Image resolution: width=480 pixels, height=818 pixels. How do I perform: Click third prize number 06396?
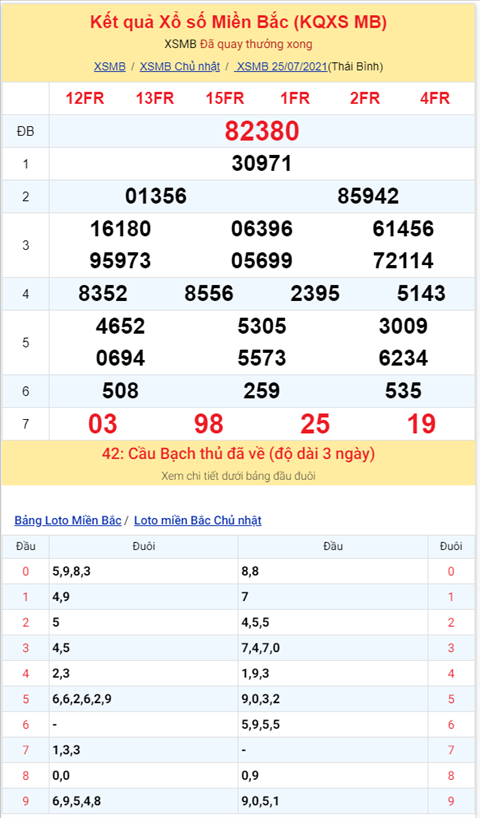[262, 228]
